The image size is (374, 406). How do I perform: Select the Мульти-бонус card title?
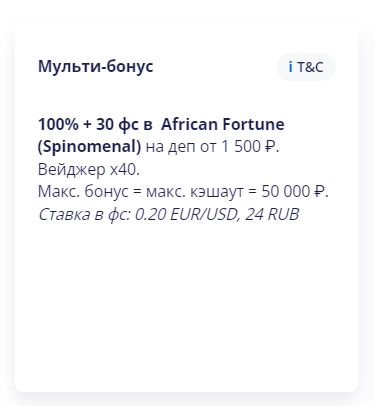96,66
